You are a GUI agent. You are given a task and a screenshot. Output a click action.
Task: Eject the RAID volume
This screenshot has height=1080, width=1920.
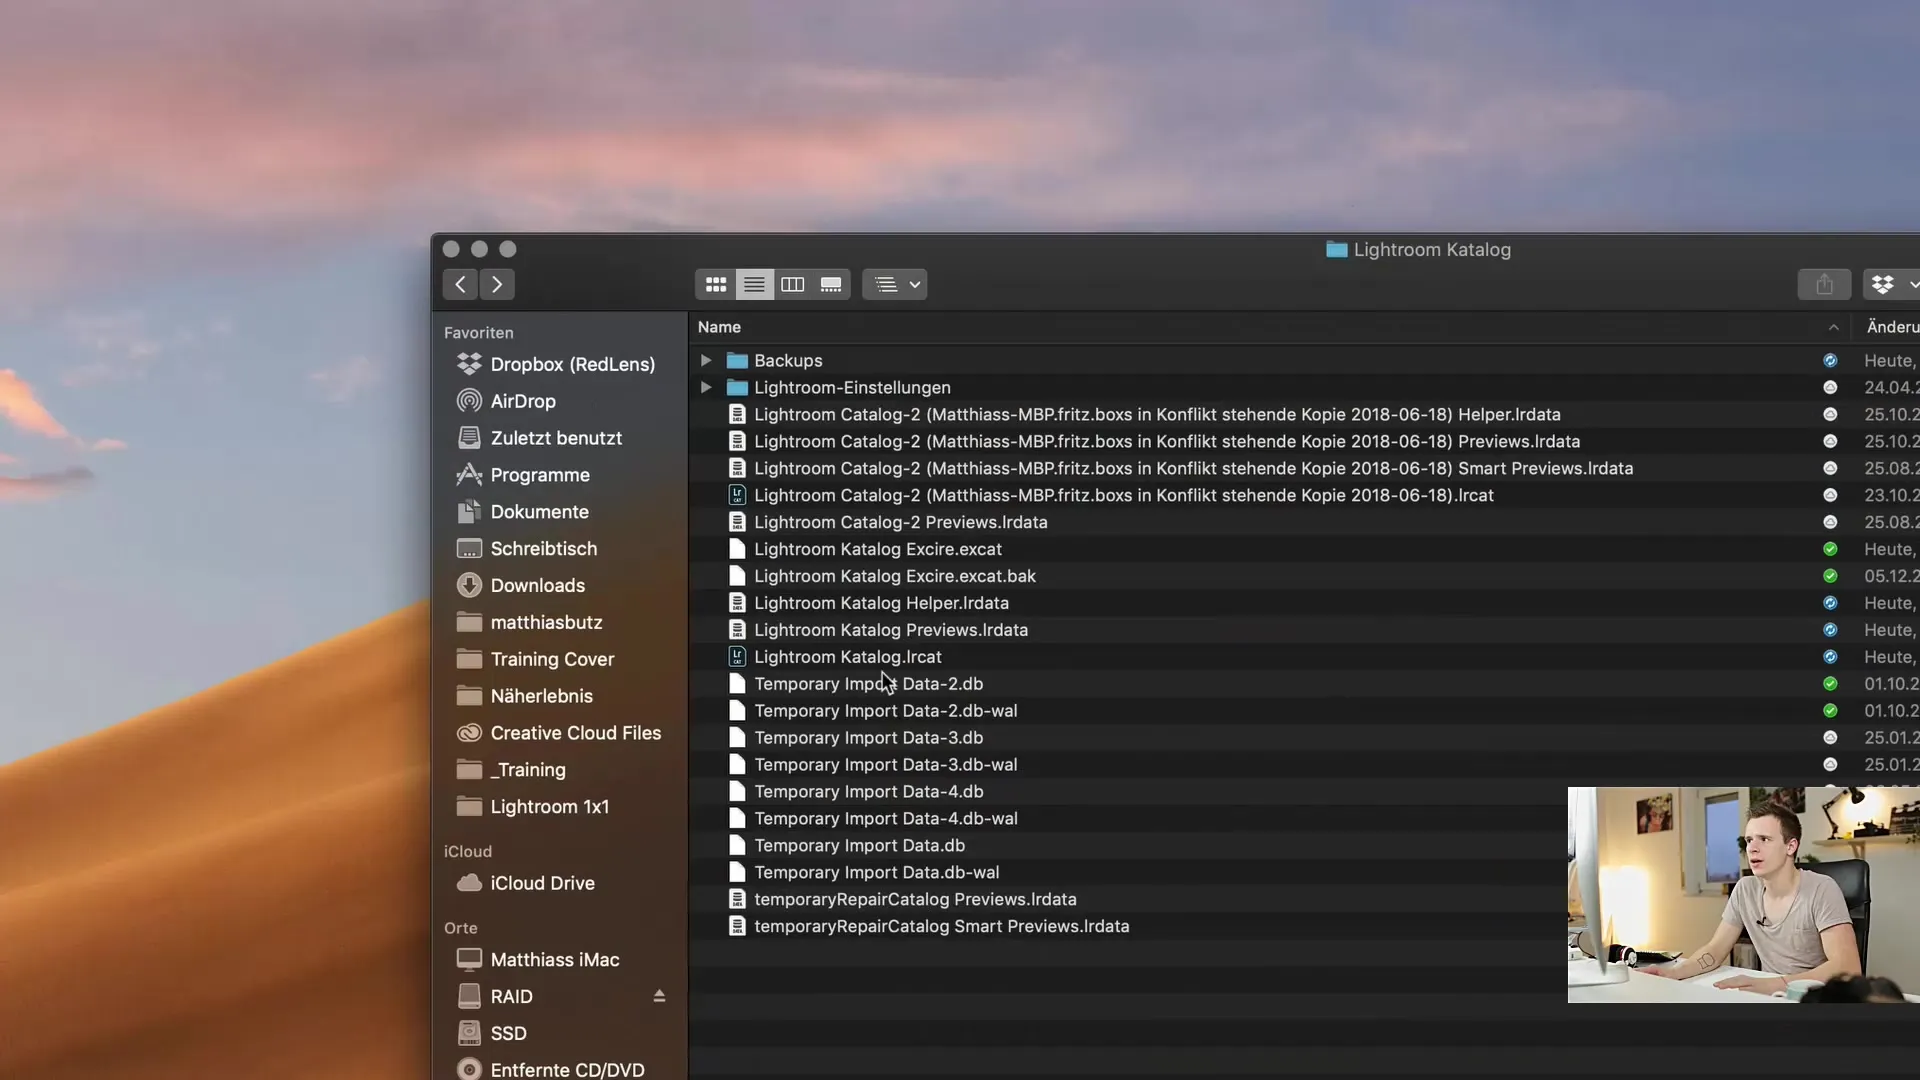659,996
